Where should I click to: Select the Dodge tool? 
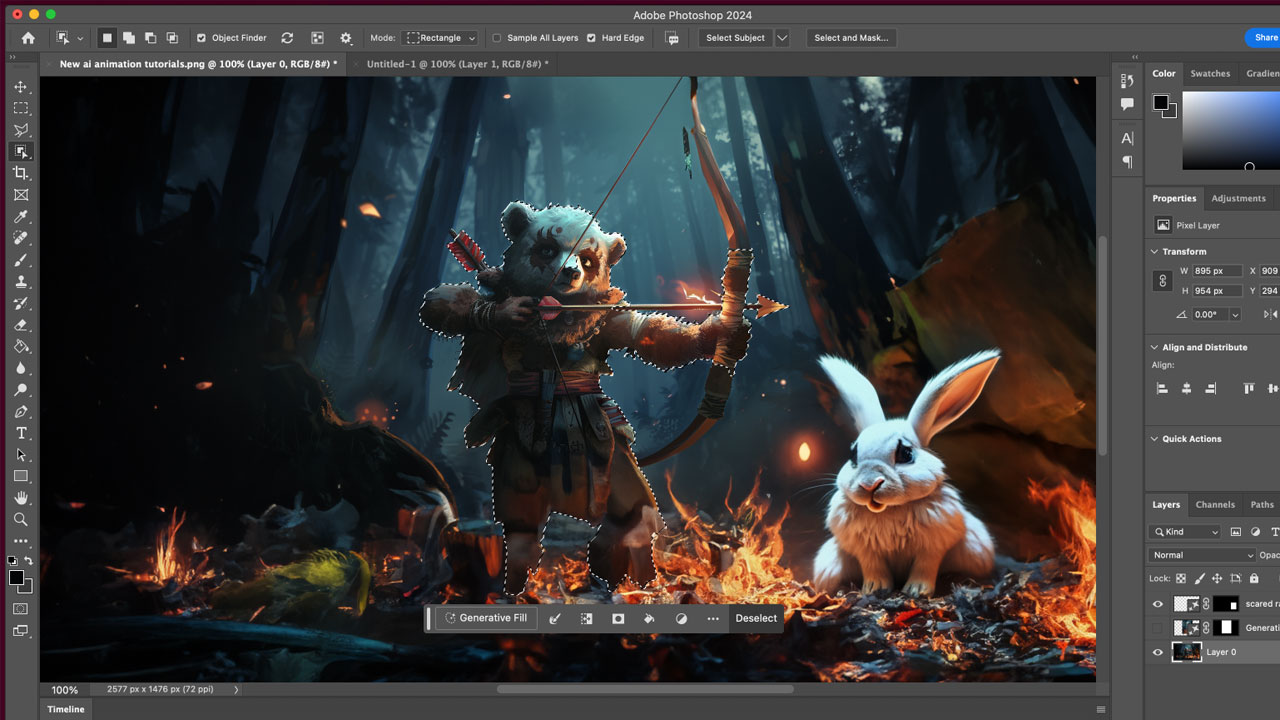point(20,390)
